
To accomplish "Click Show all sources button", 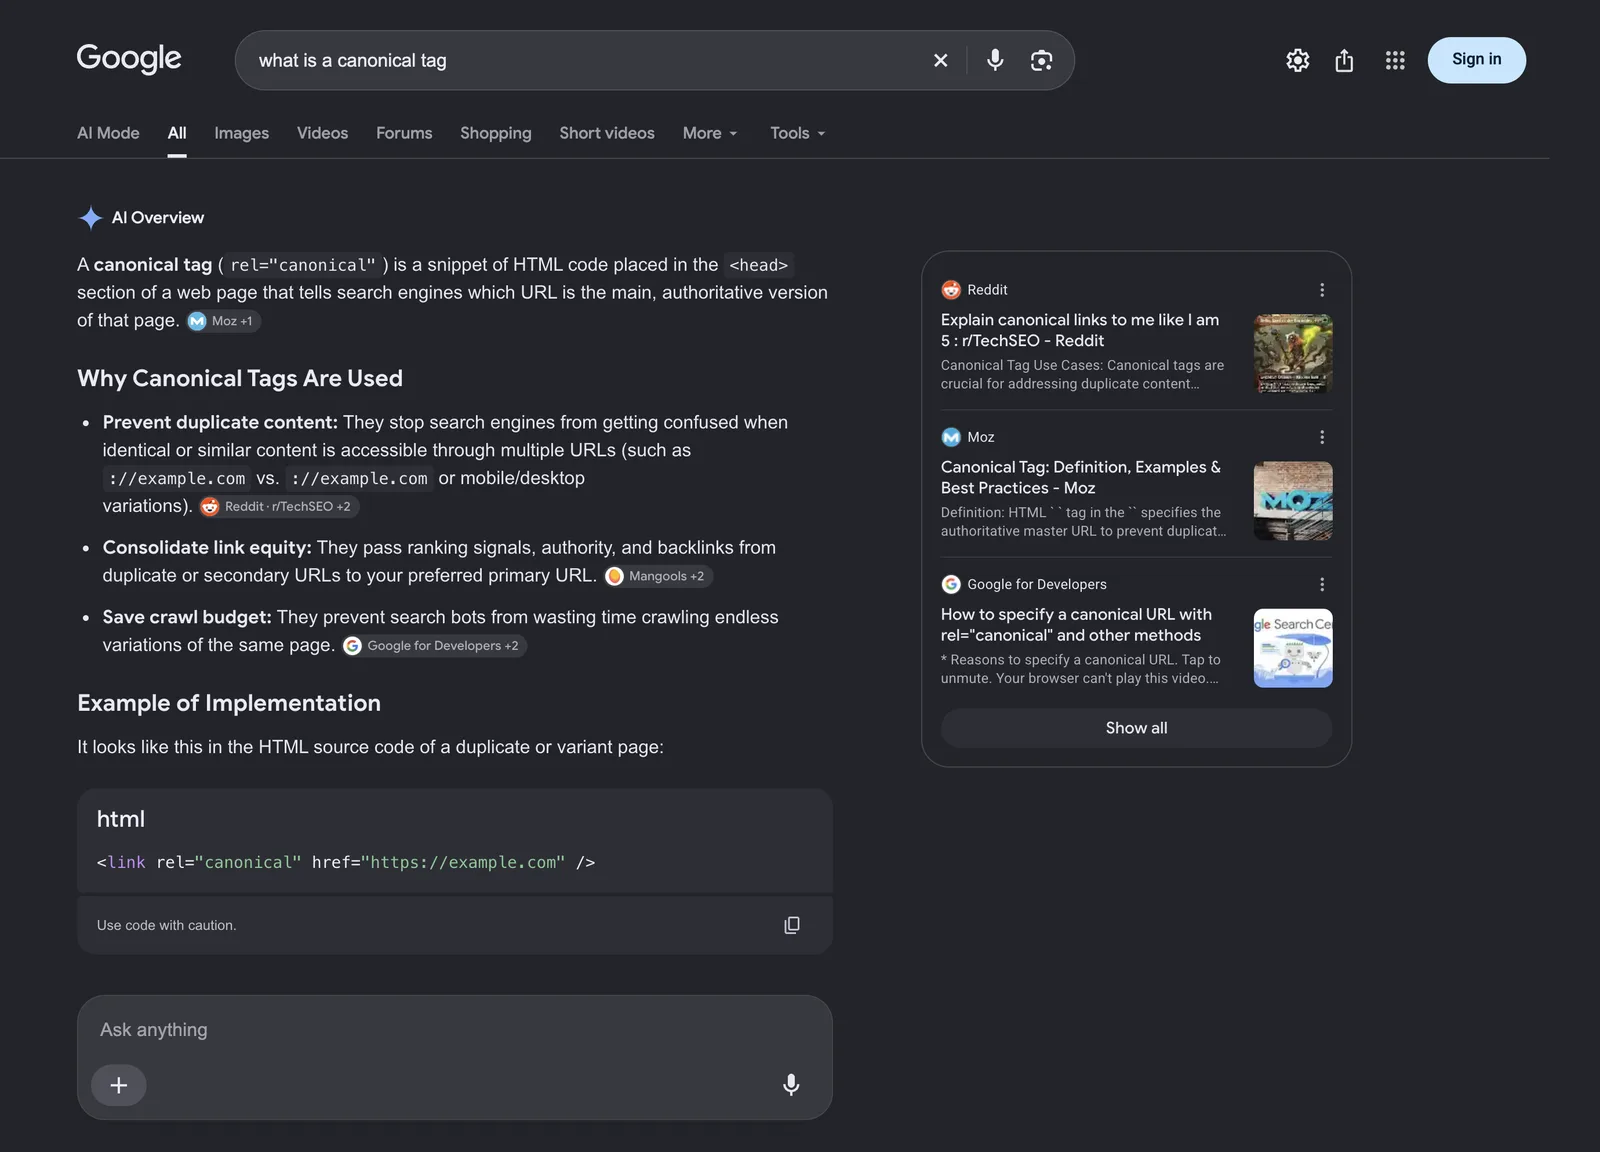I will click(x=1136, y=728).
